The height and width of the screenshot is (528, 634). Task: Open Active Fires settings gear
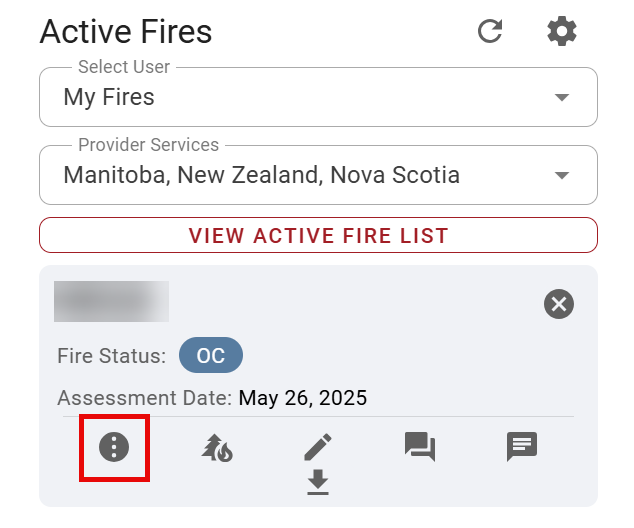(x=562, y=31)
